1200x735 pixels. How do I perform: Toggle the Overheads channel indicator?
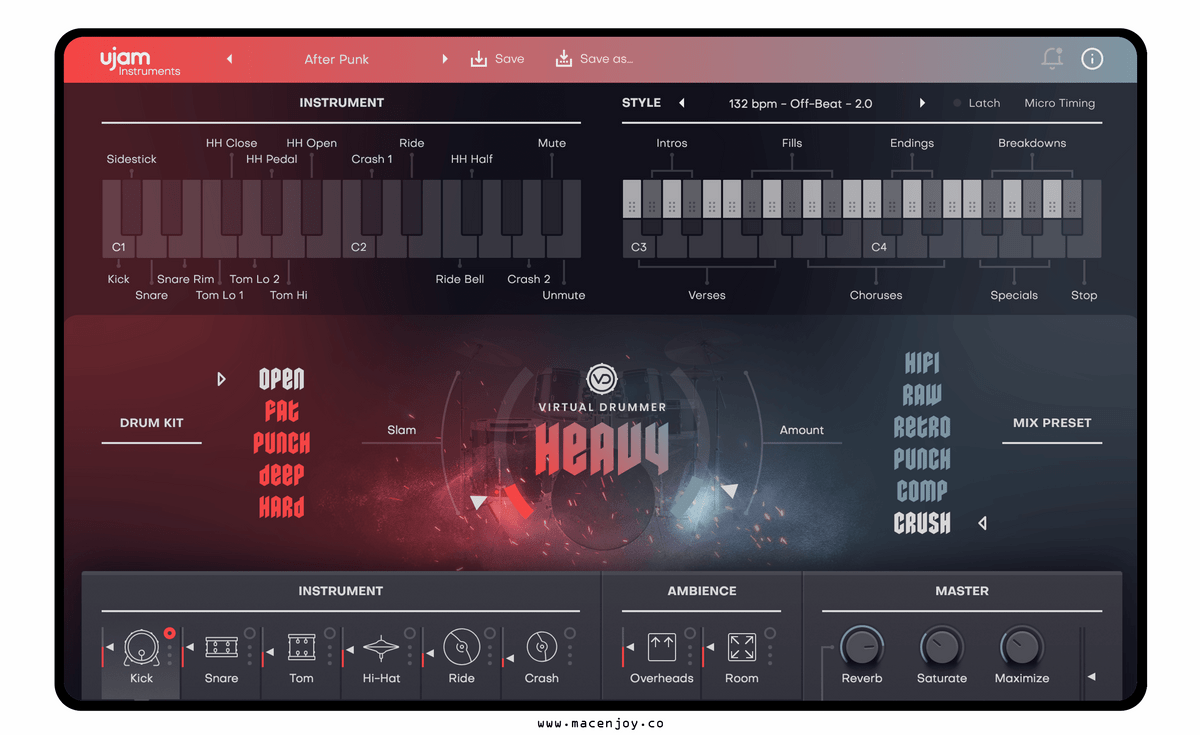689,633
